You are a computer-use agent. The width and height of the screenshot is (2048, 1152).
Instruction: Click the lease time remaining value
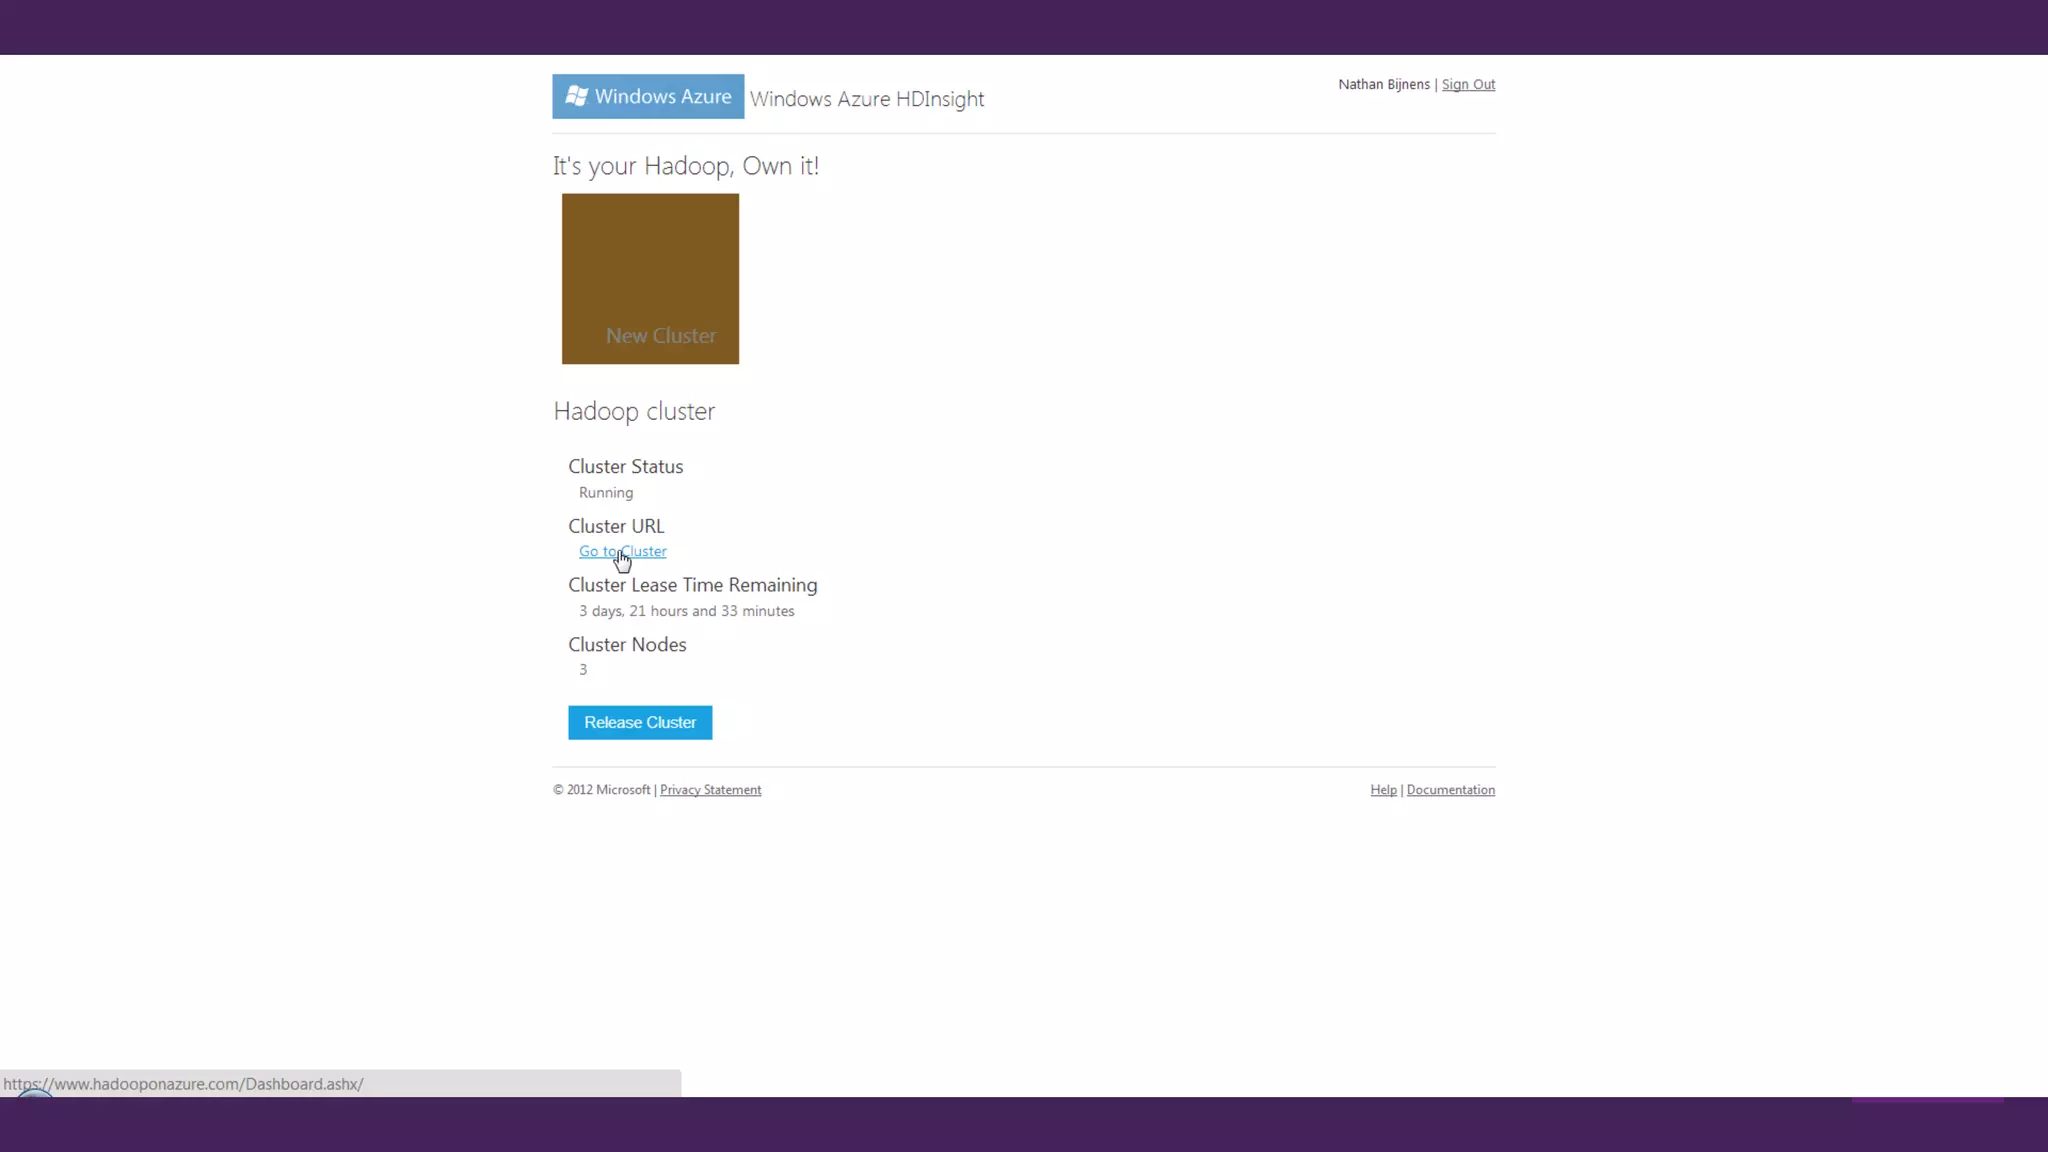(x=686, y=611)
